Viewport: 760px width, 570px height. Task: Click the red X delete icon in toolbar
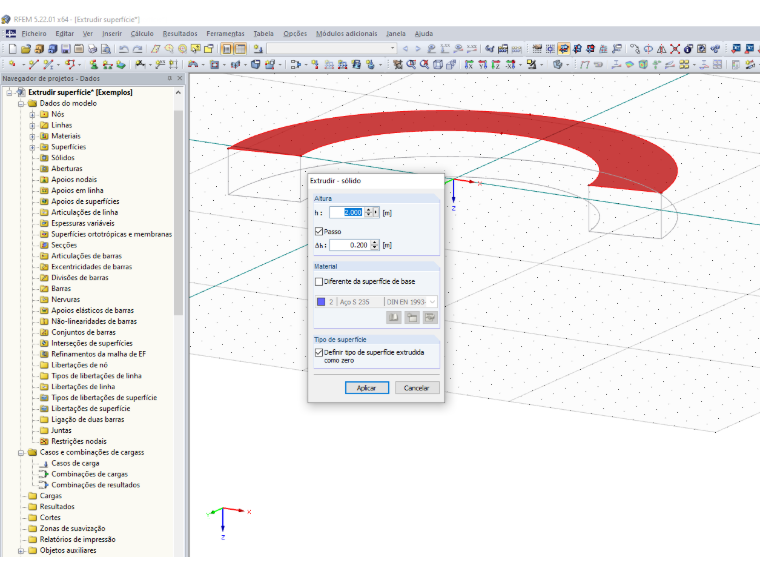[675, 49]
